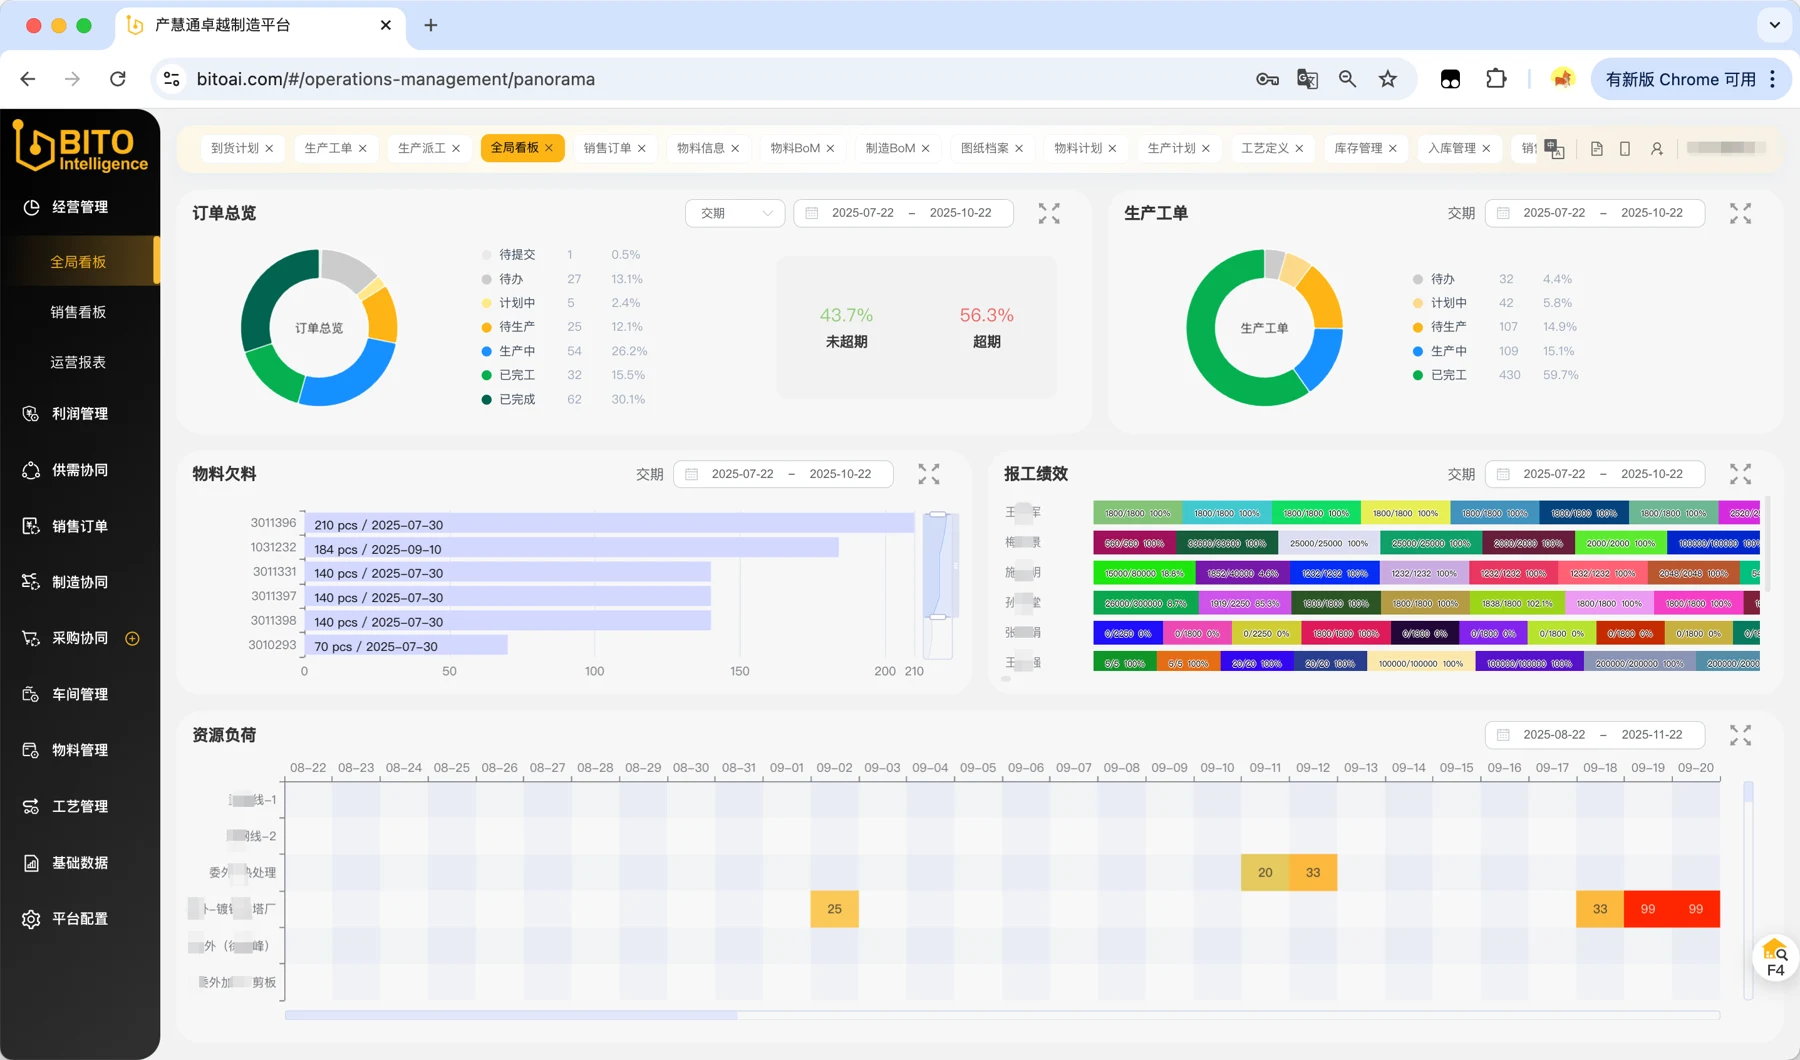The height and width of the screenshot is (1060, 1800).
Task: Open 车间管理 in sidebar
Action: pos(80,694)
